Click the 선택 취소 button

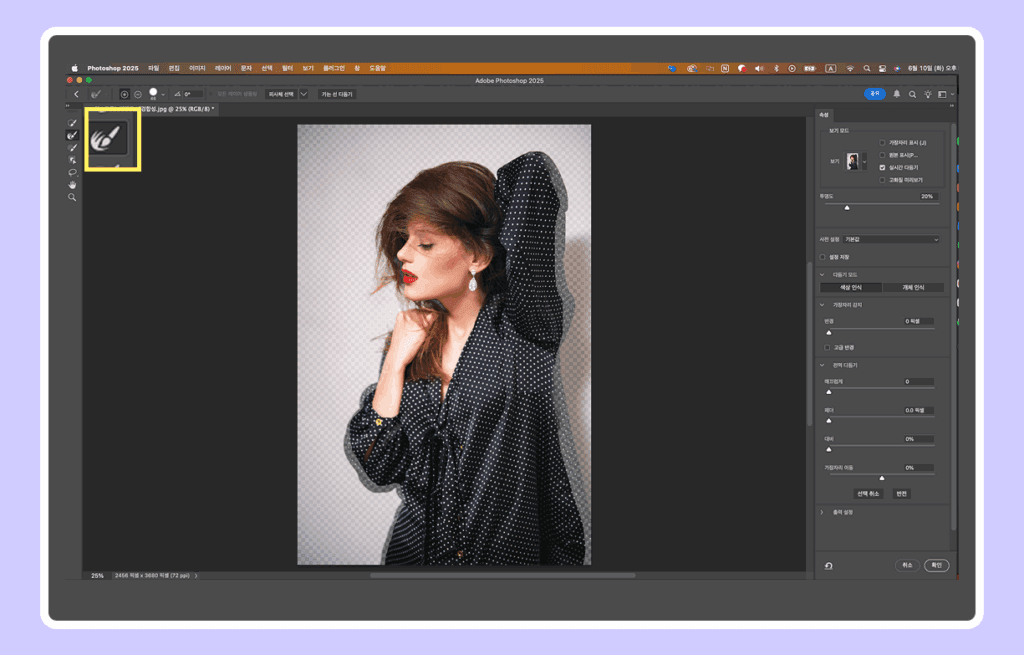click(x=868, y=494)
